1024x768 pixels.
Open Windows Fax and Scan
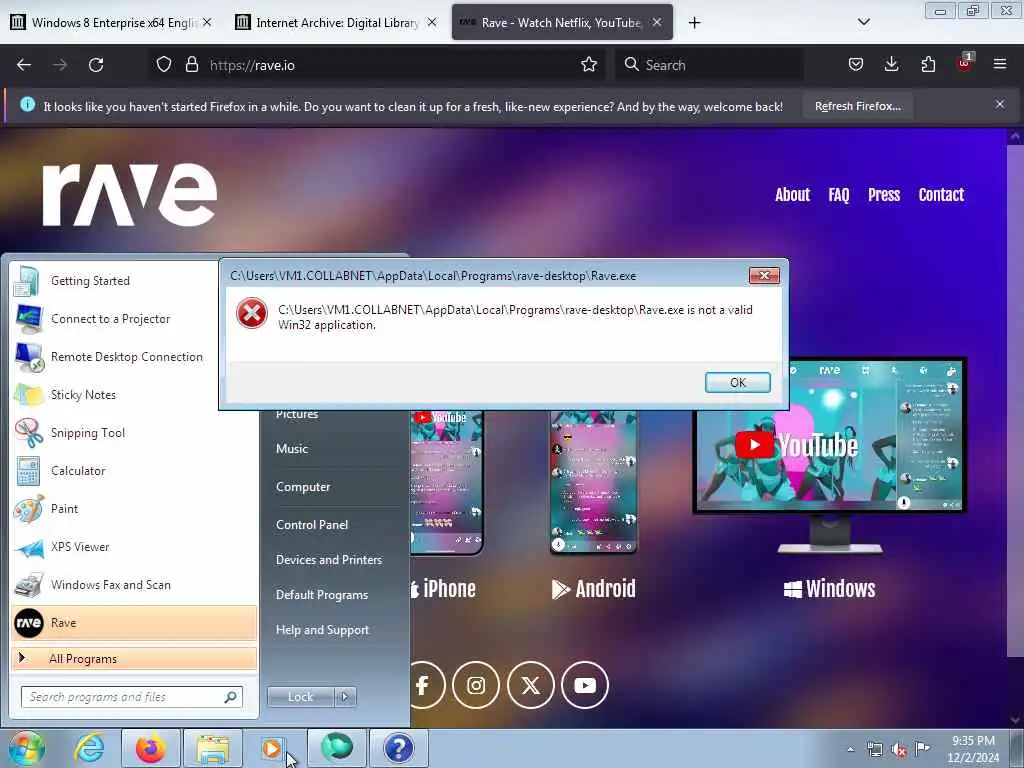[x=134, y=584]
